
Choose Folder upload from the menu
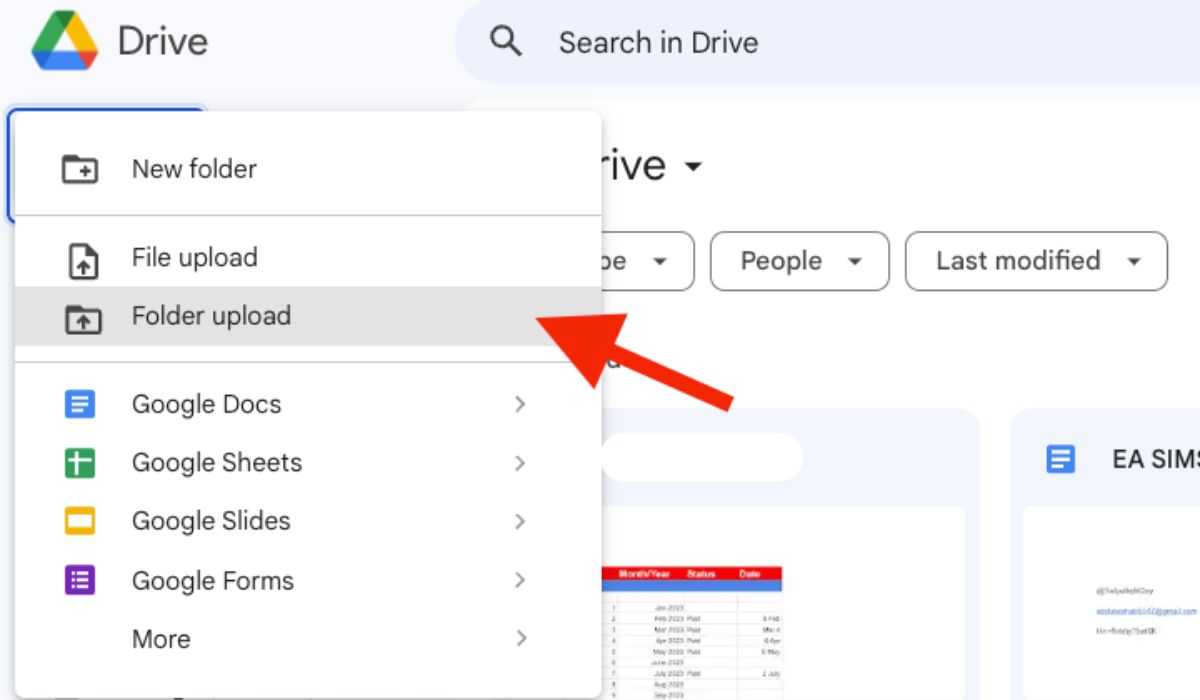click(211, 316)
